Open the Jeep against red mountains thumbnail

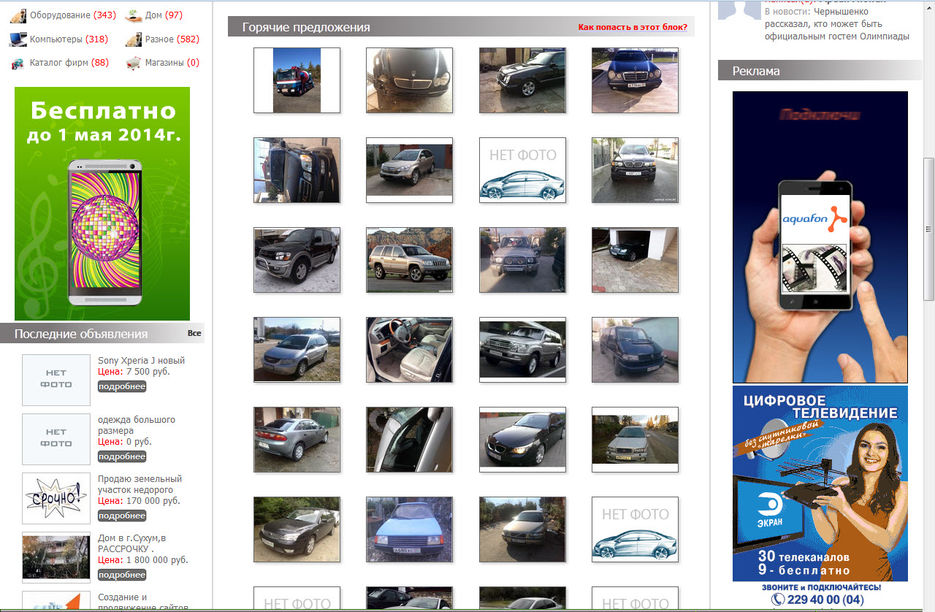pyautogui.click(x=410, y=260)
